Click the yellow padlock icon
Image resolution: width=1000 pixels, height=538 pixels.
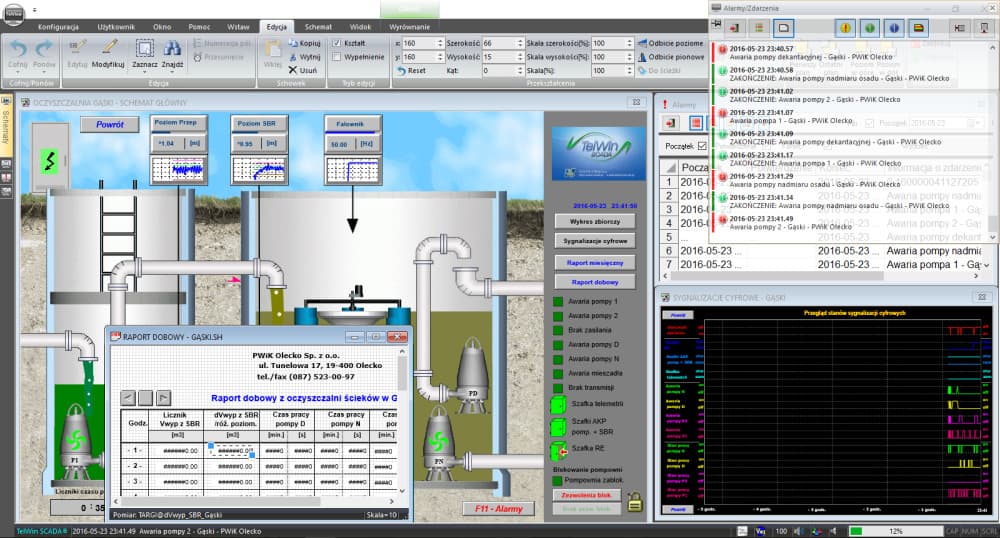tap(635, 502)
